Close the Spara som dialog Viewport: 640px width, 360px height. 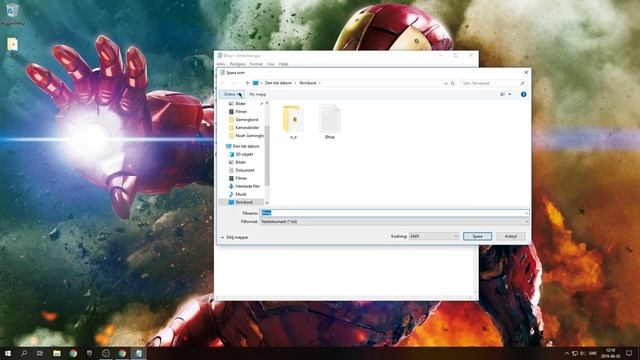(526, 73)
